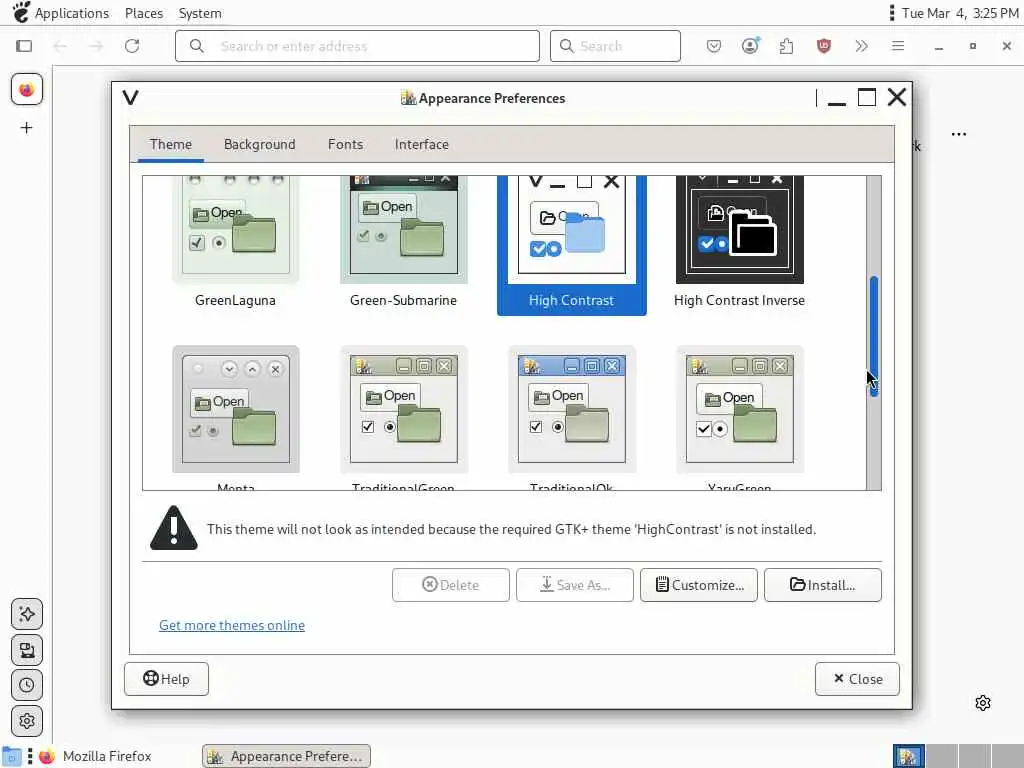Viewport: 1024px width, 768px height.
Task: Select the Green-Submarine theme
Action: 404,244
